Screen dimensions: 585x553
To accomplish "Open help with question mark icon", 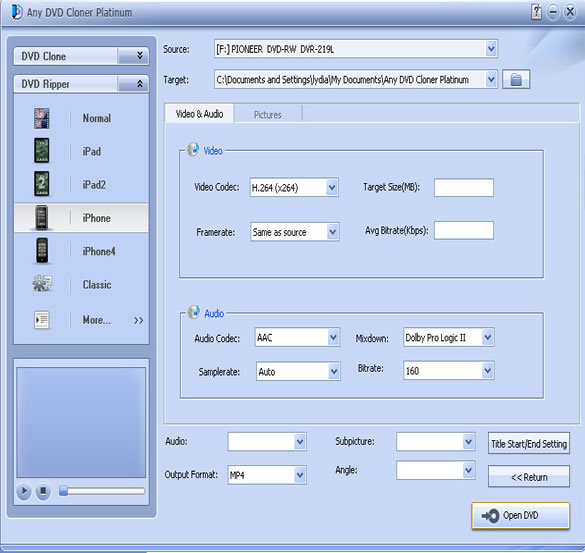I will (536, 12).
